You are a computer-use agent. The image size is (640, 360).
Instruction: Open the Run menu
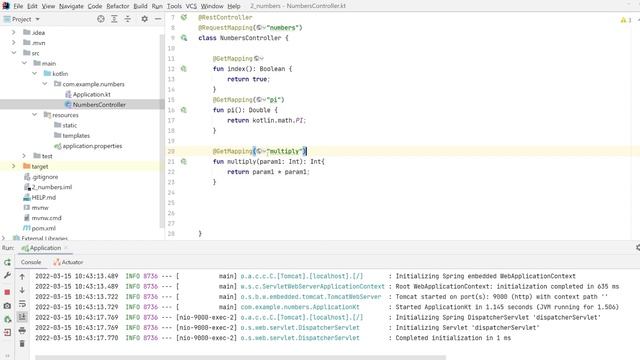(x=157, y=6)
